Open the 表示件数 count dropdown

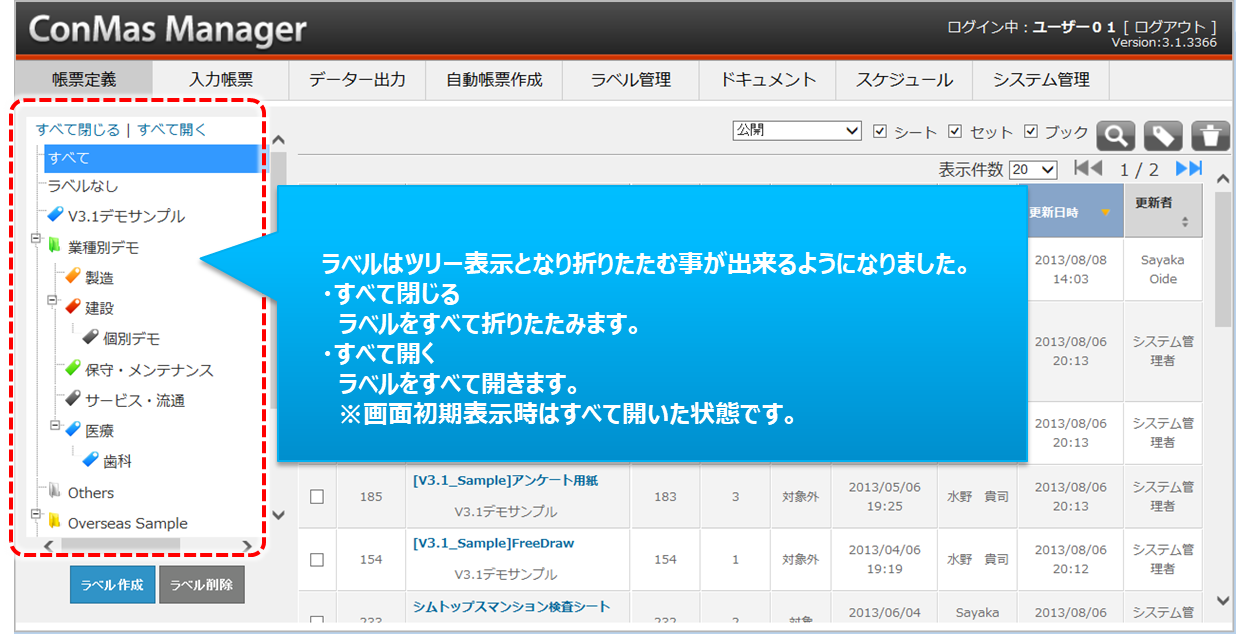click(x=1033, y=170)
